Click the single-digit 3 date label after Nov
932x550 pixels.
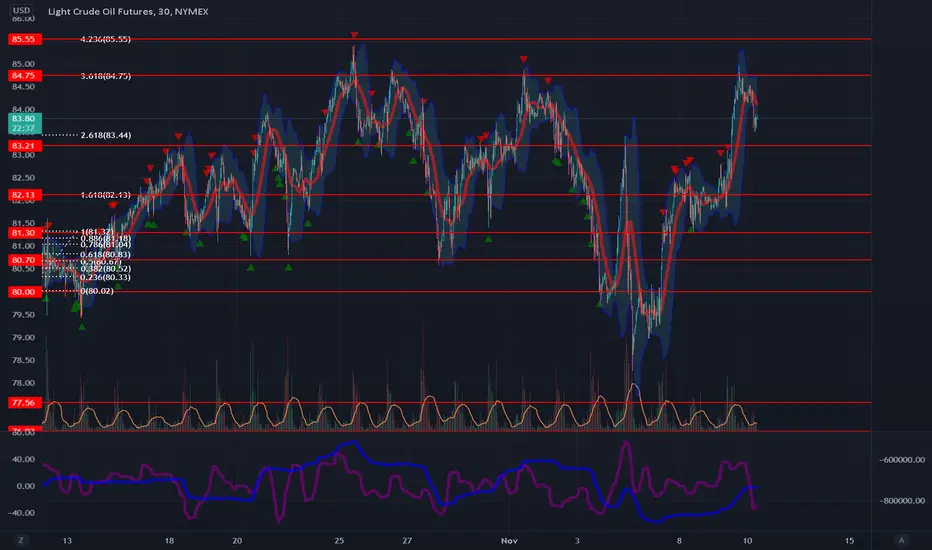tap(577, 540)
